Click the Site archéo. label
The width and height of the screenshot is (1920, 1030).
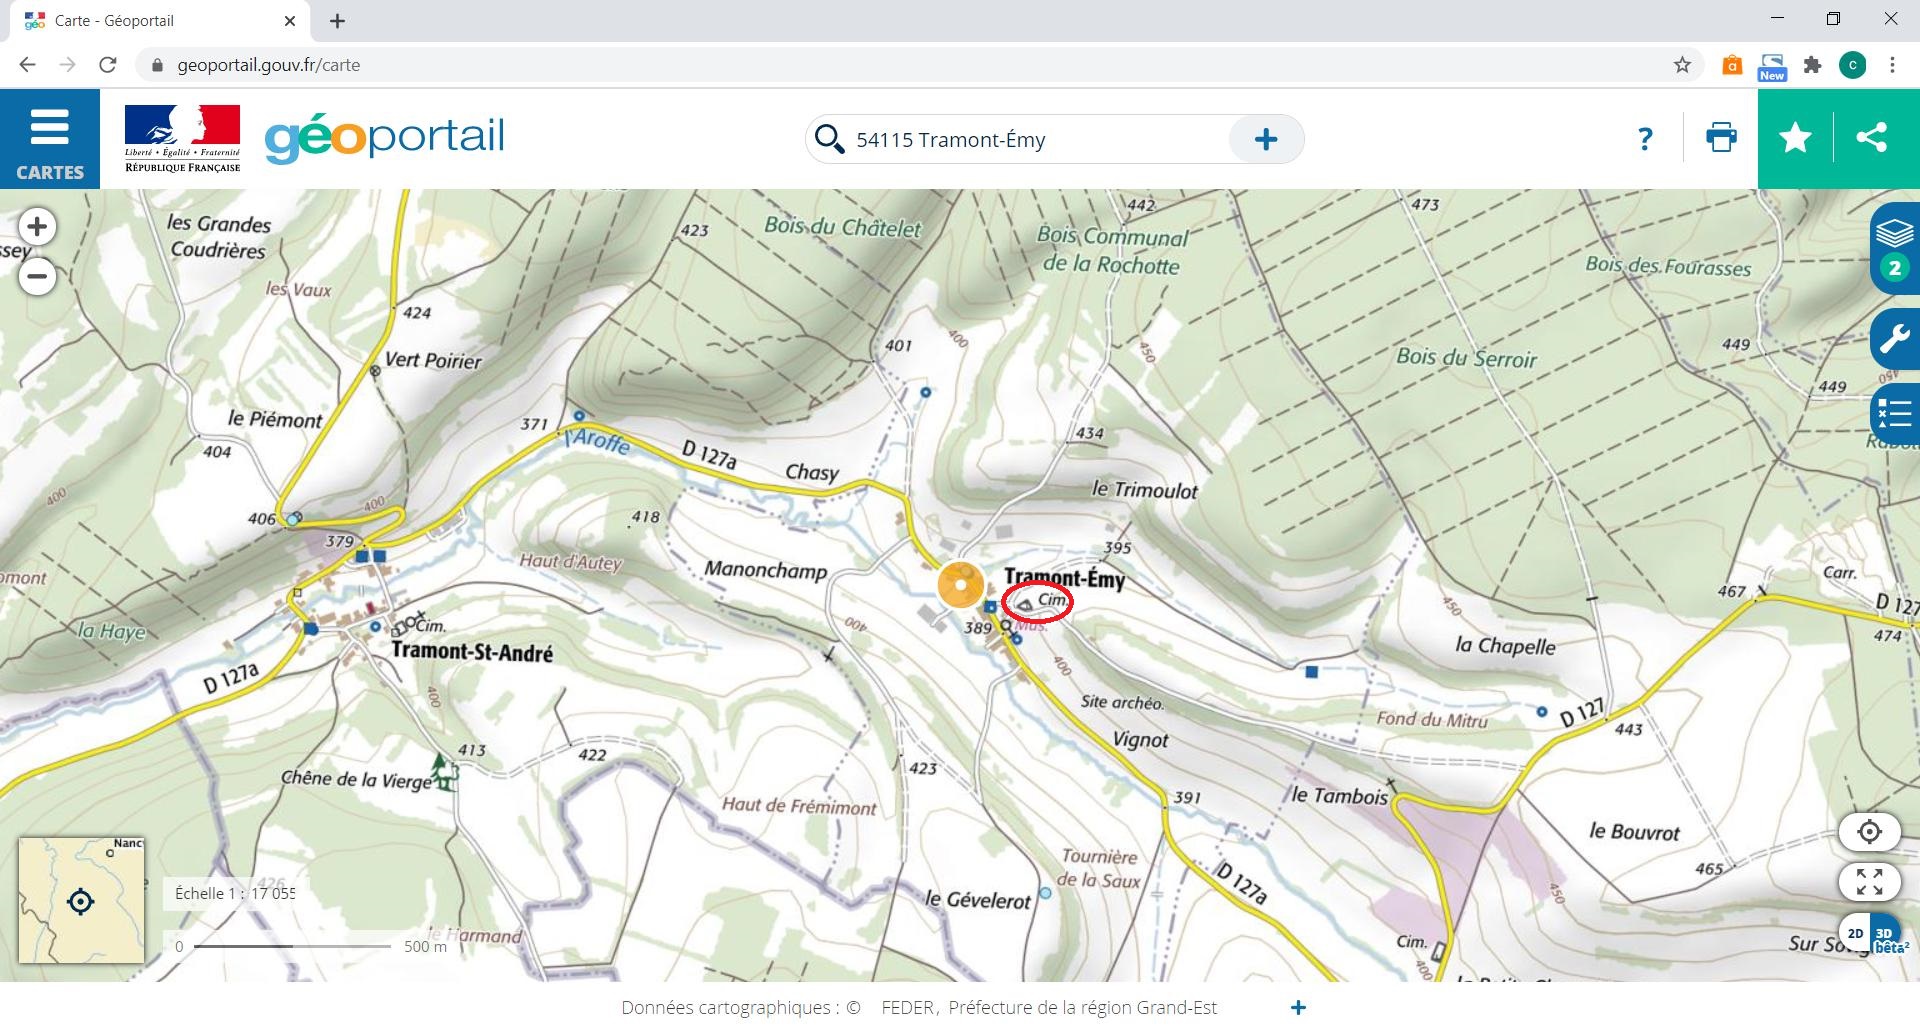[1122, 702]
